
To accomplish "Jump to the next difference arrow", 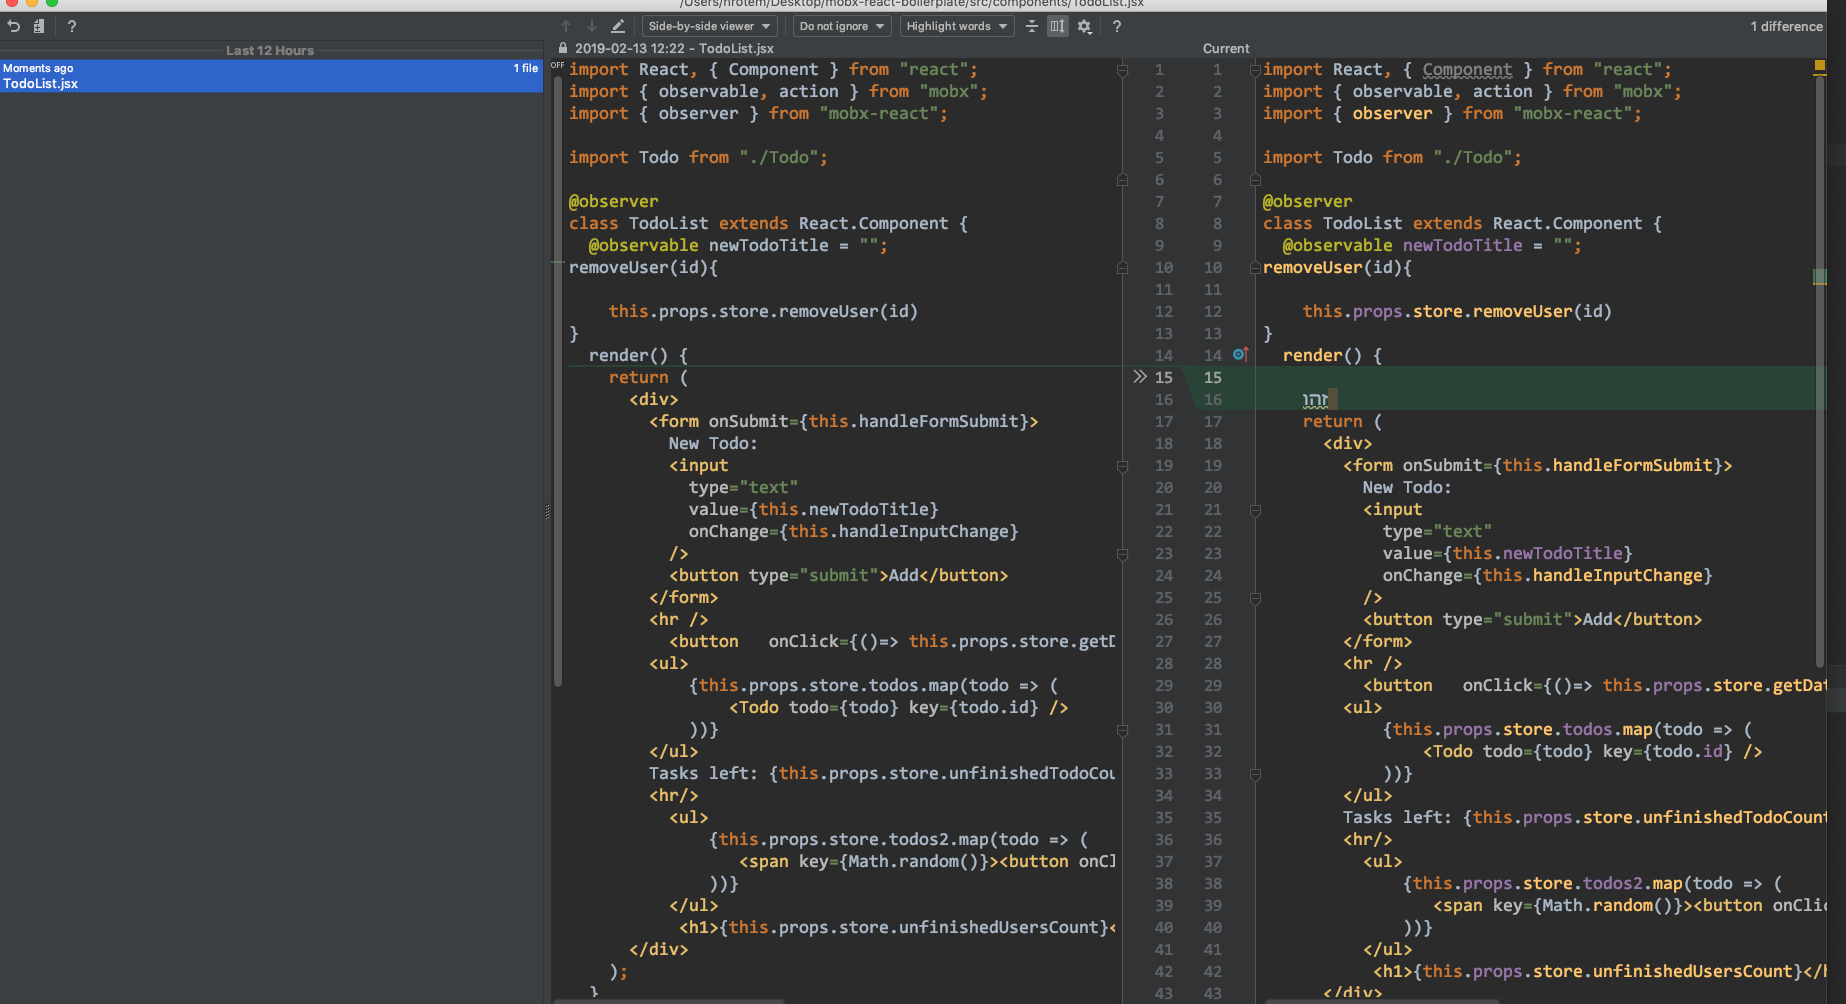I will (x=592, y=26).
